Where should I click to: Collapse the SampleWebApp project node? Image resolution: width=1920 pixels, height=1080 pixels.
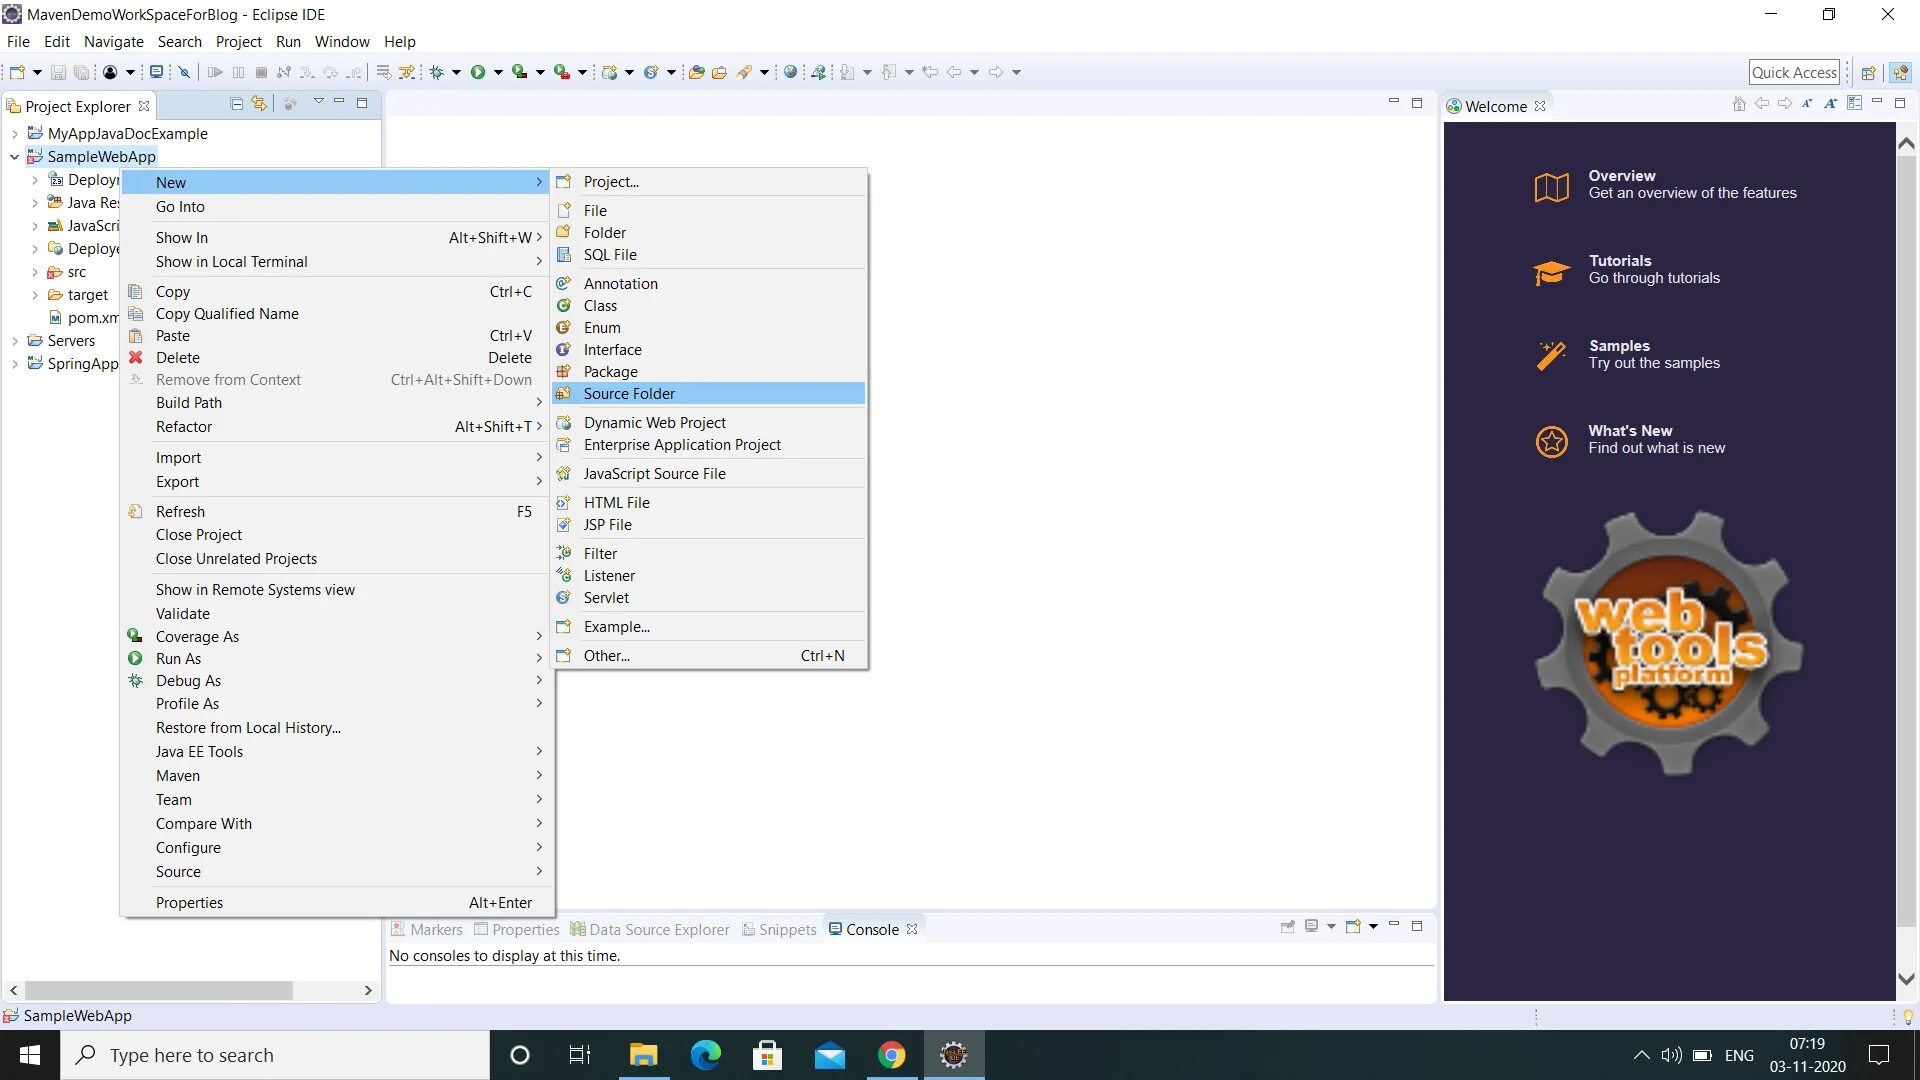14,157
